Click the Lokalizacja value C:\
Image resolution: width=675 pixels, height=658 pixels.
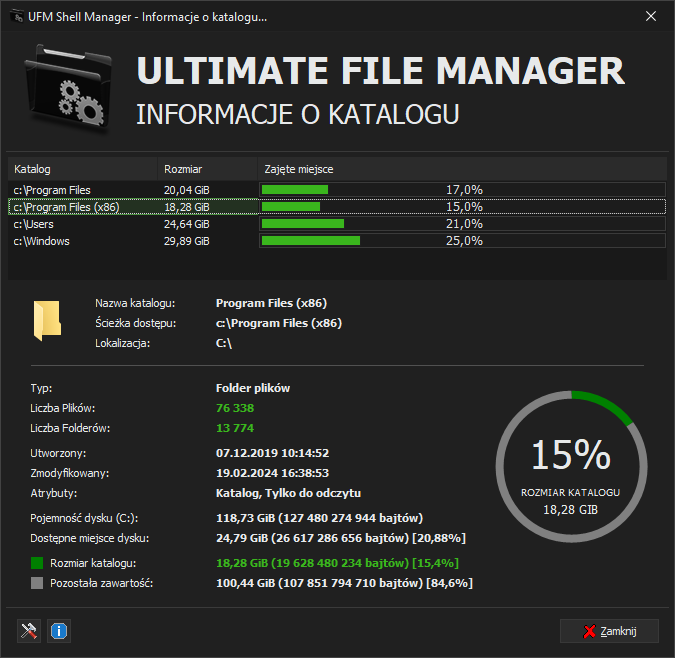click(224, 343)
